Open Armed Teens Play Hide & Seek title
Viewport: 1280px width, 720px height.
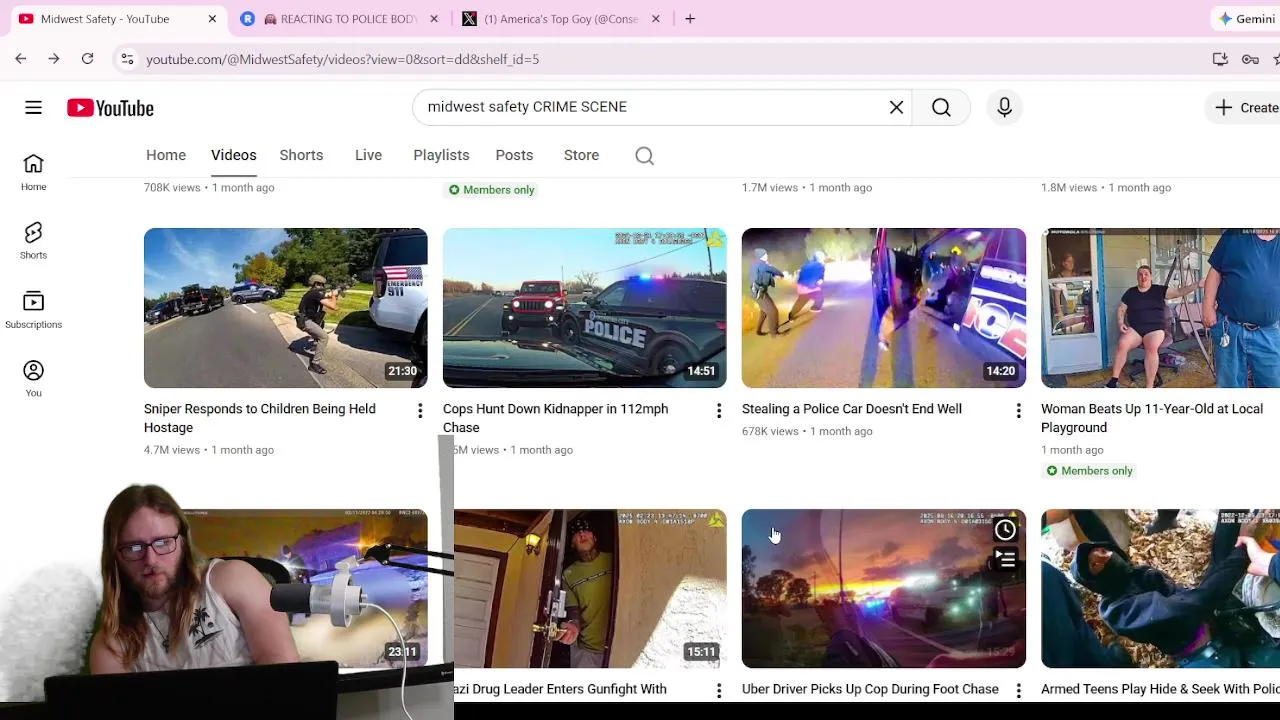1160,689
